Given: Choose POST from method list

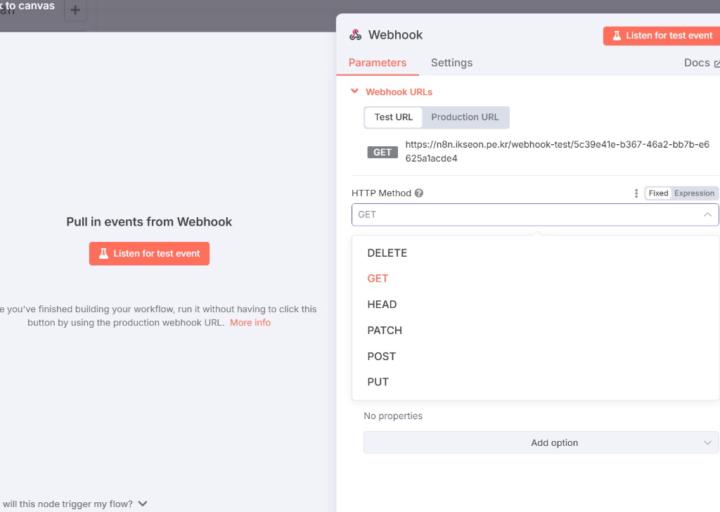Looking at the screenshot, I should click(535, 356).
